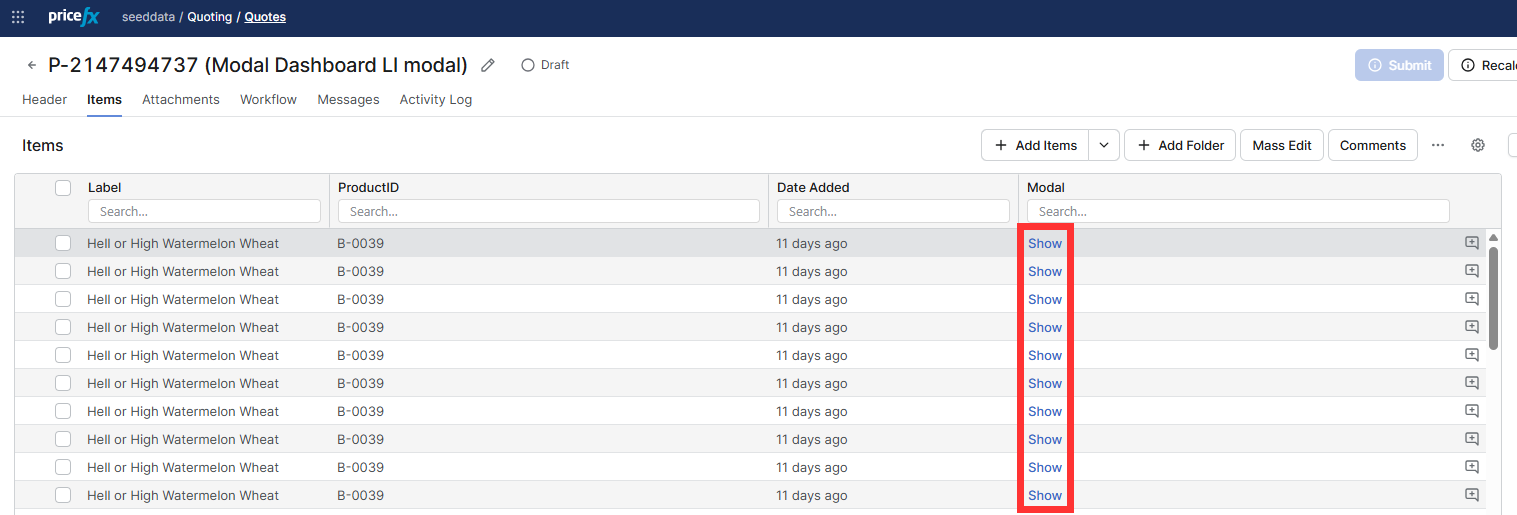The width and height of the screenshot is (1517, 515).
Task: Open the apps grid launcher icon
Action: pyautogui.click(x=18, y=17)
